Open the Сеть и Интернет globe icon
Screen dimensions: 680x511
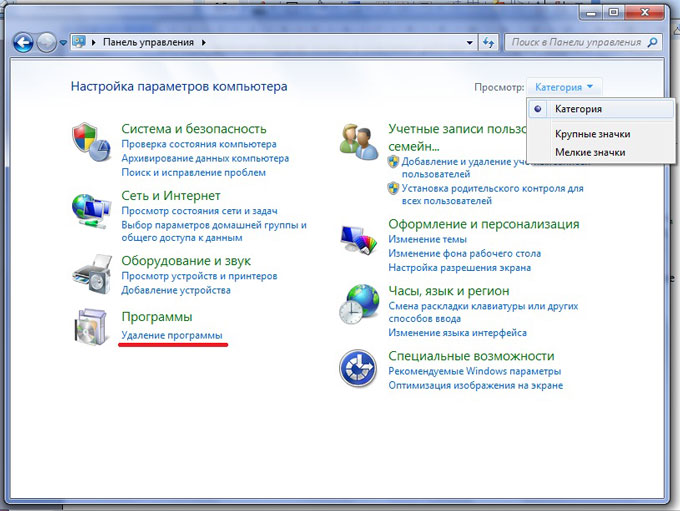(91, 211)
